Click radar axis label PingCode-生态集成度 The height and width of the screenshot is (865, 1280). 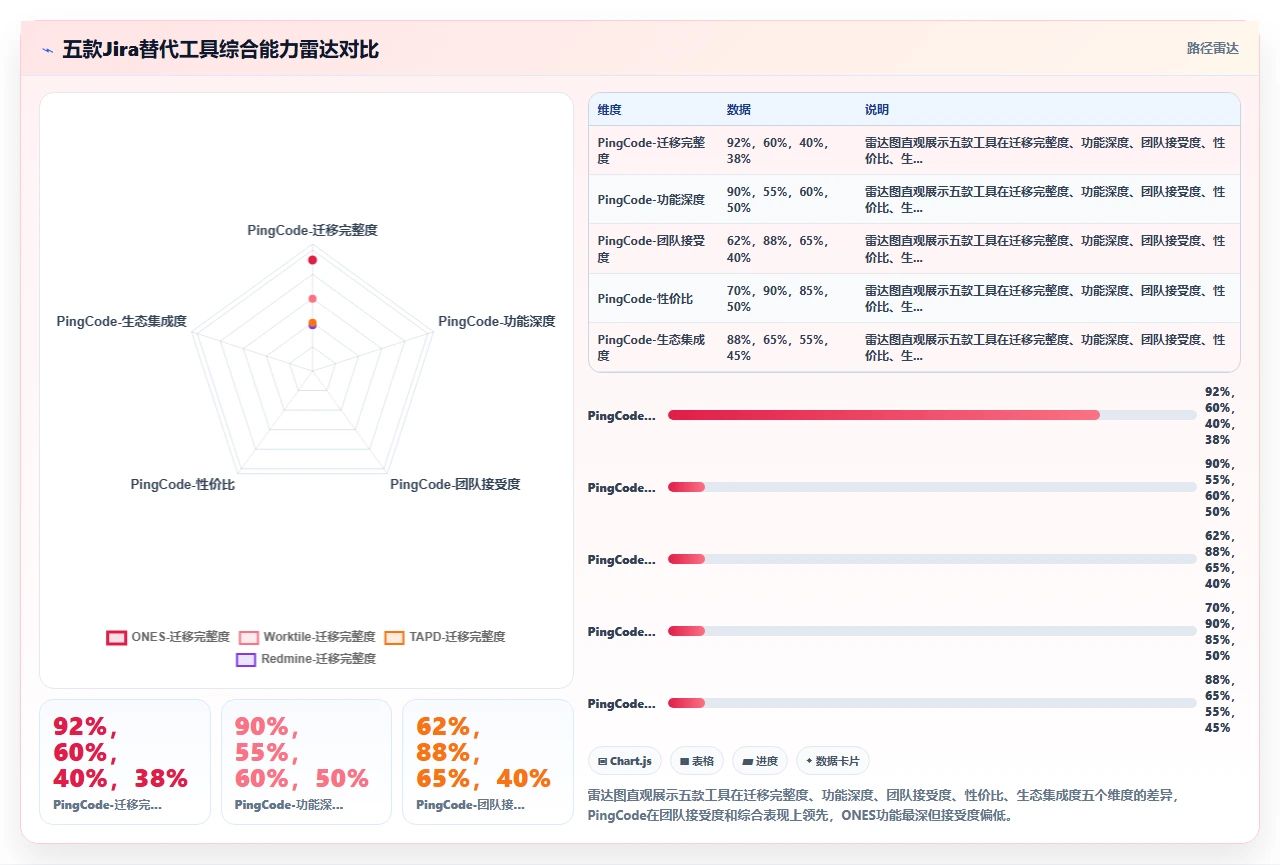(122, 321)
